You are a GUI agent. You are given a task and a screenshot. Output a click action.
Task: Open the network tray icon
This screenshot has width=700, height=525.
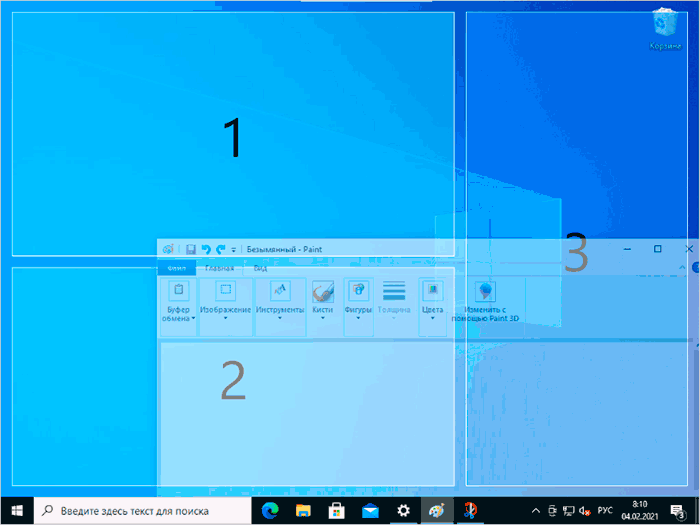tap(568, 511)
